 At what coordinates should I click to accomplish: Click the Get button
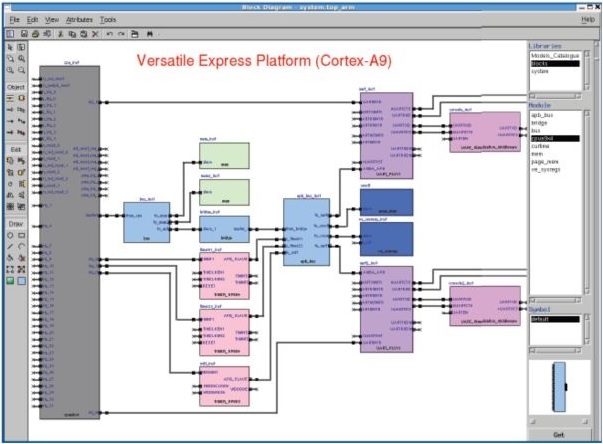coord(559,435)
